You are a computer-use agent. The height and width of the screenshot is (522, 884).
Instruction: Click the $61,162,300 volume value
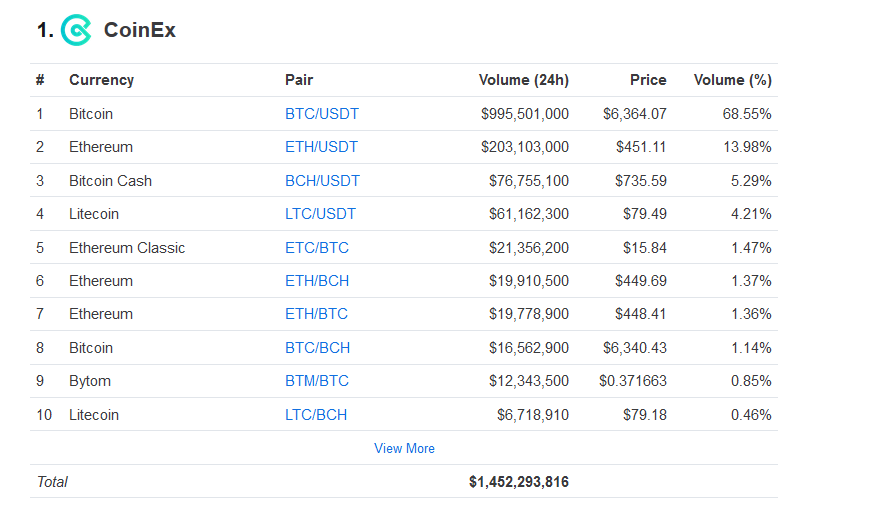coord(529,214)
